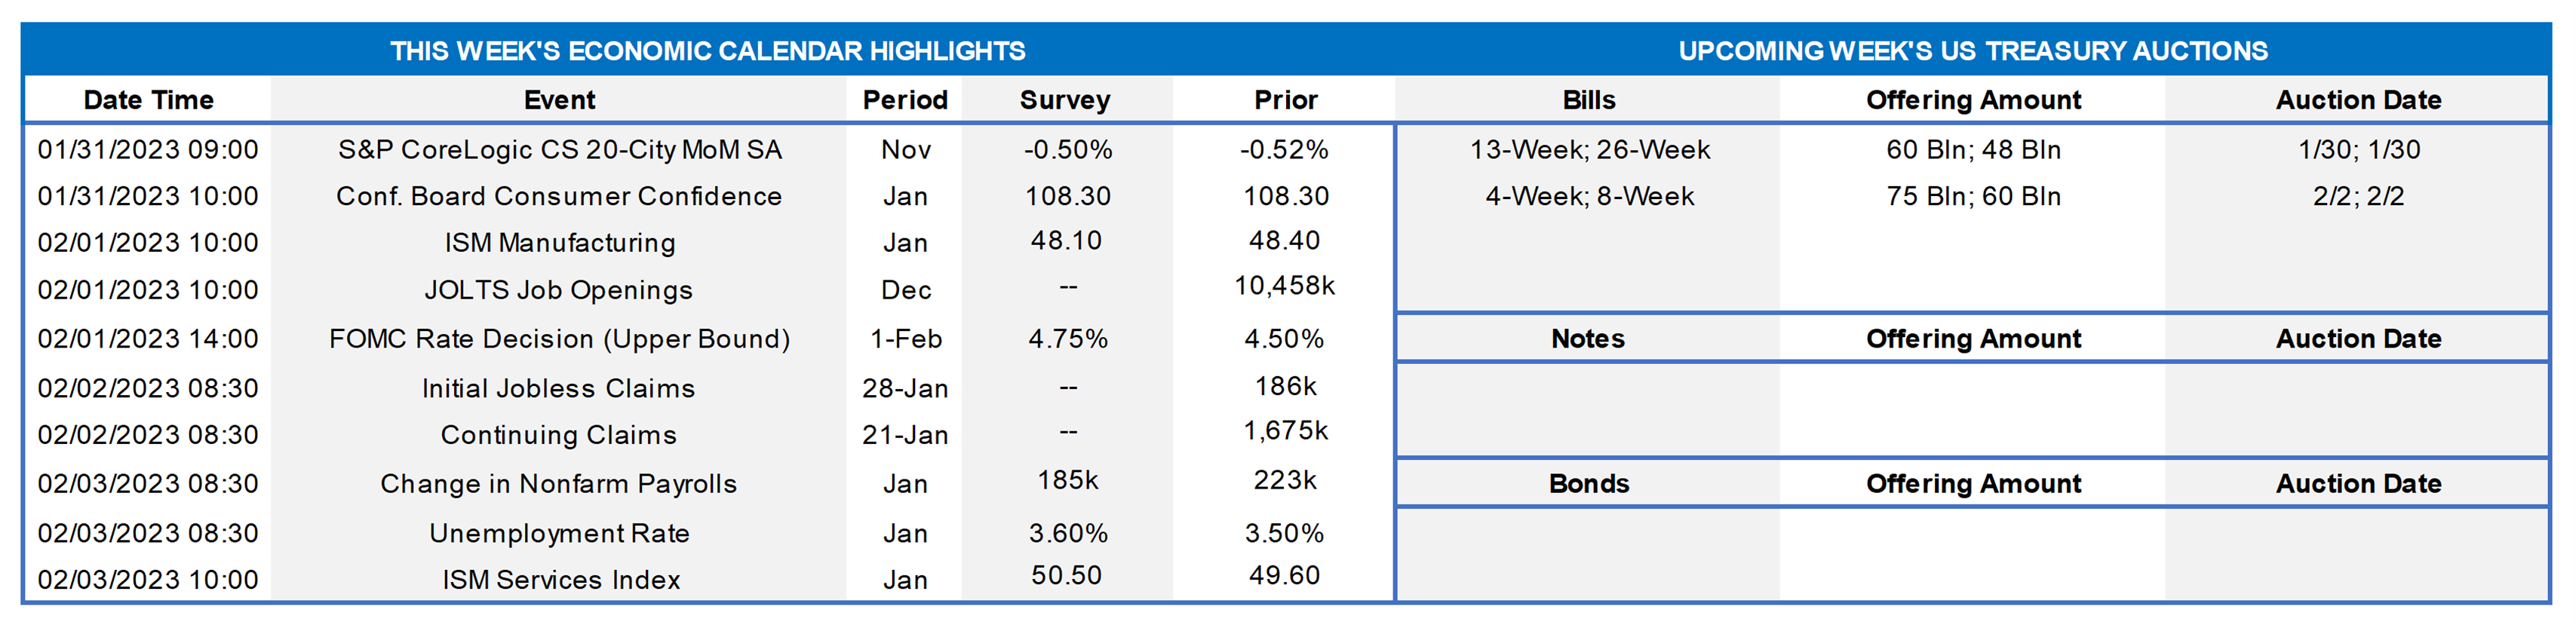Select the Bills section header
Image resolution: width=2576 pixels, height=628 pixels.
click(1588, 100)
